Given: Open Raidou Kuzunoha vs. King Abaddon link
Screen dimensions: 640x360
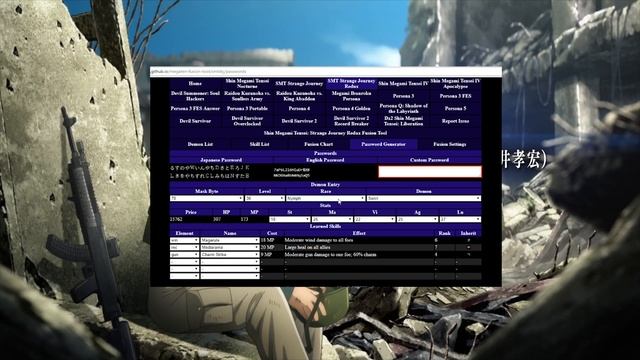Looking at the screenshot, I should (x=299, y=96).
